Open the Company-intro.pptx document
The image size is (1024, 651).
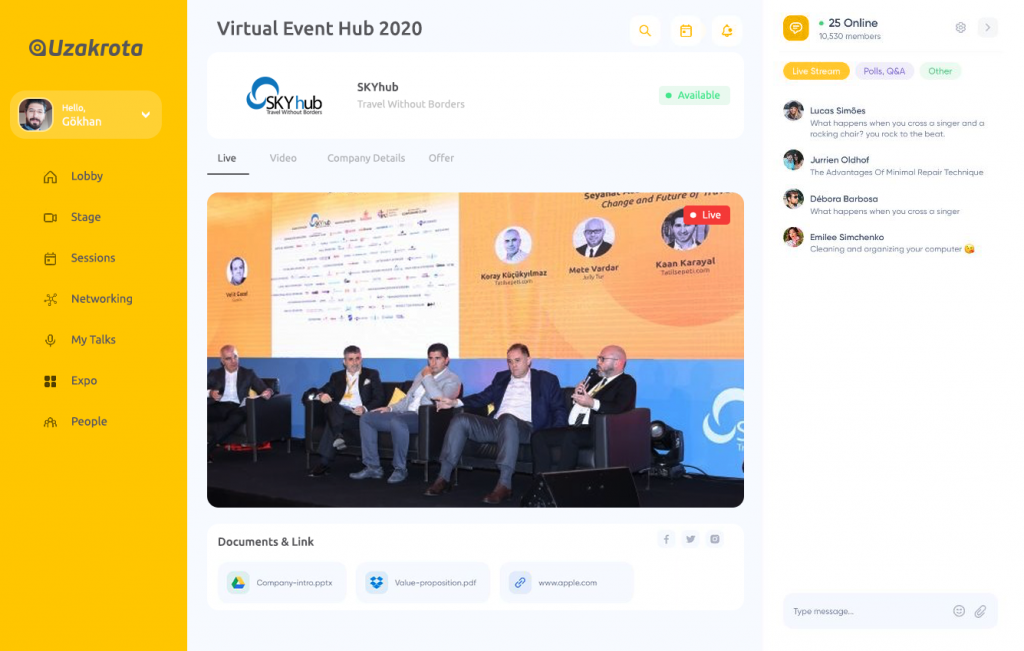click(x=285, y=582)
